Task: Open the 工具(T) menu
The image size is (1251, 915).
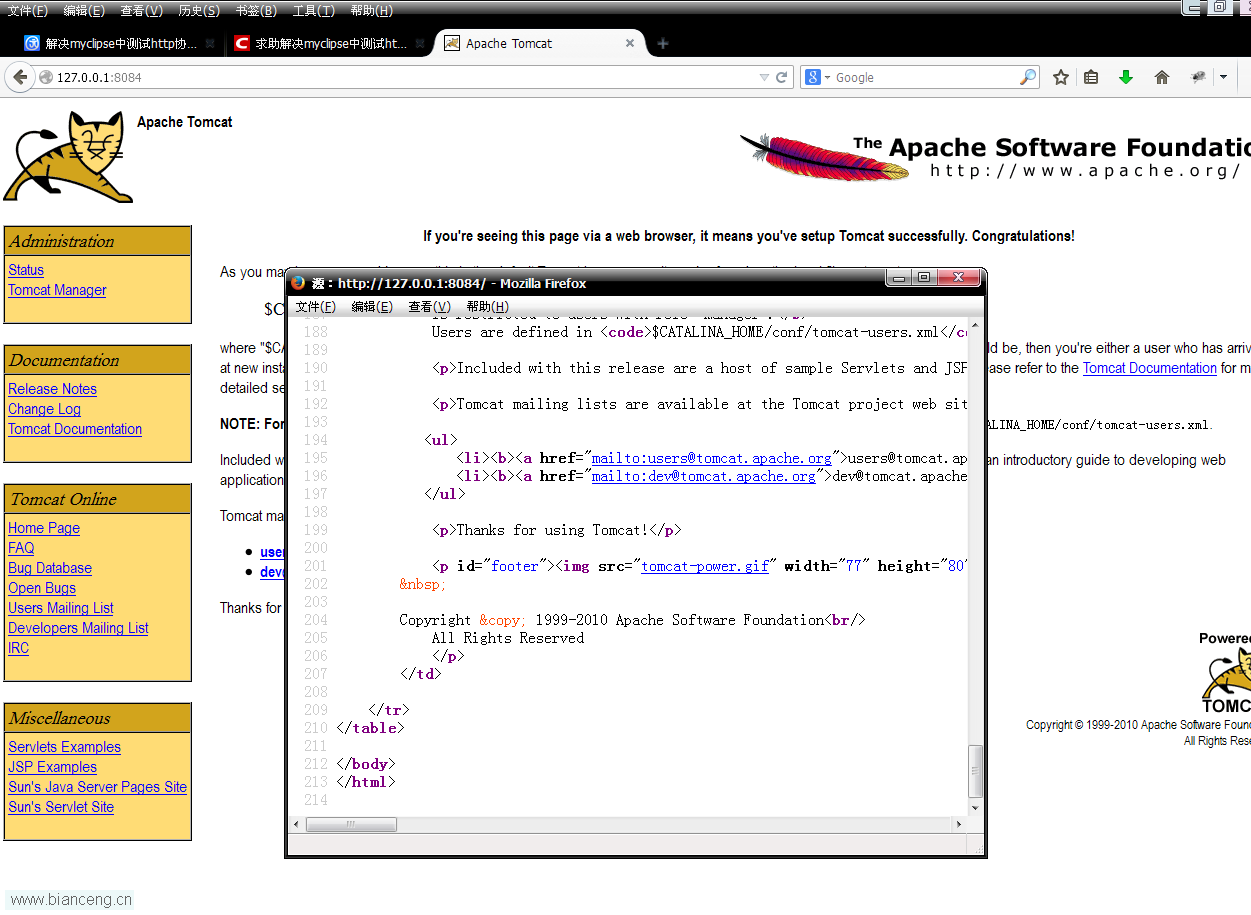Action: click(x=313, y=11)
